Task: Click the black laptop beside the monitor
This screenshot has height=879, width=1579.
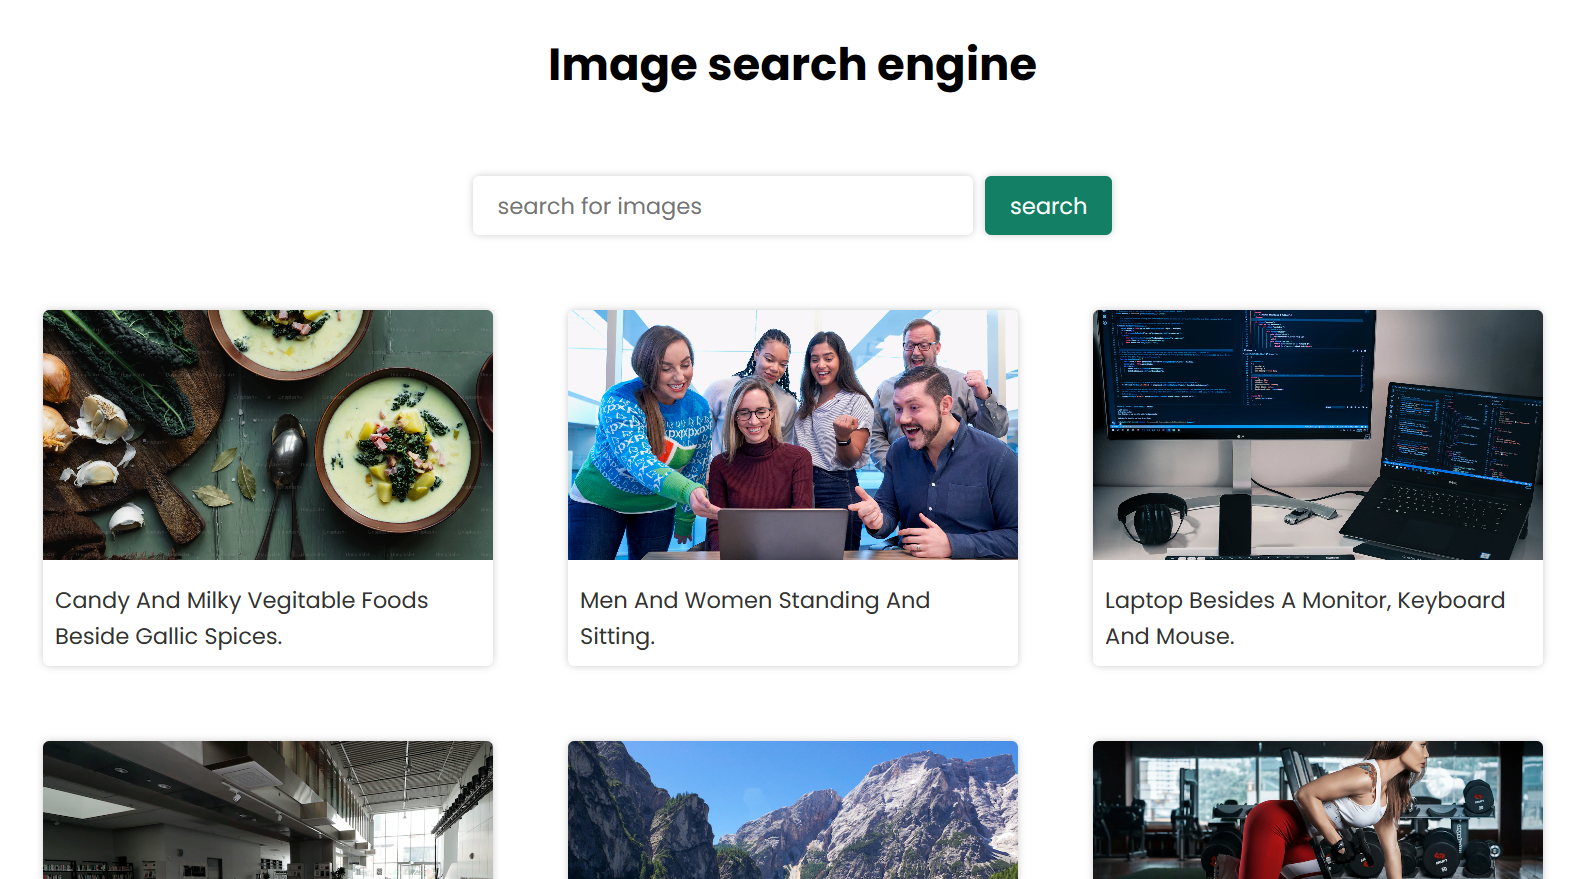Action: [x=1450, y=470]
